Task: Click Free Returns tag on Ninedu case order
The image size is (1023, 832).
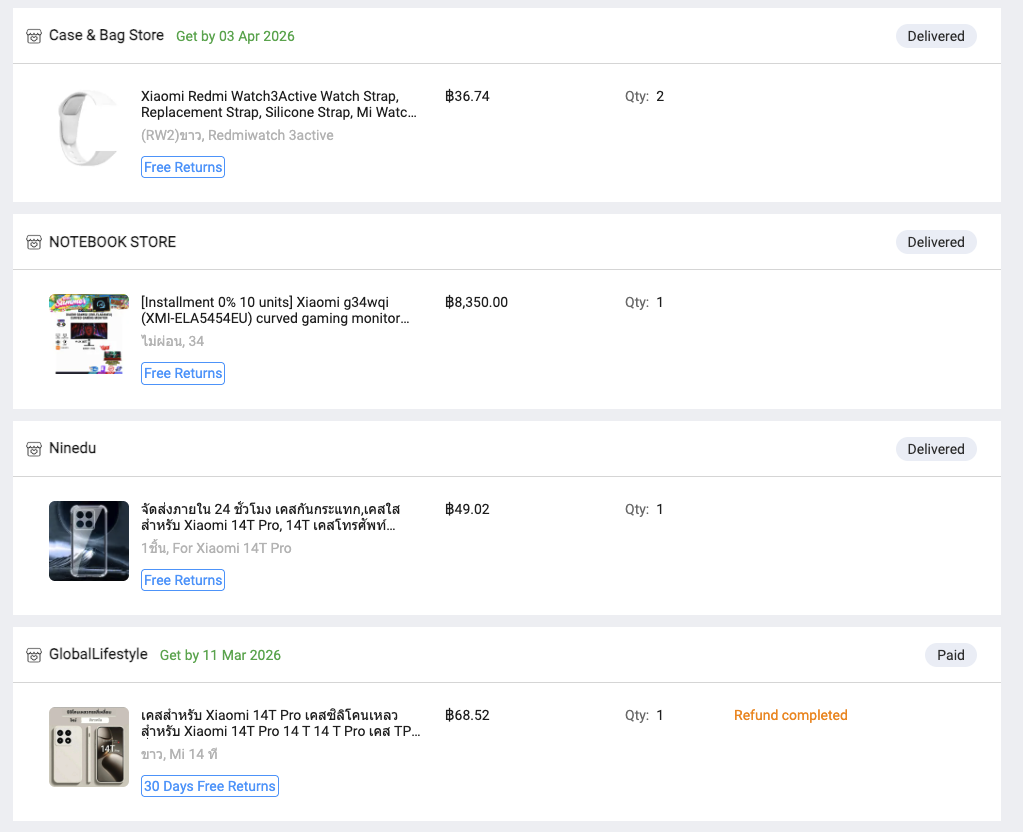Action: click(183, 580)
